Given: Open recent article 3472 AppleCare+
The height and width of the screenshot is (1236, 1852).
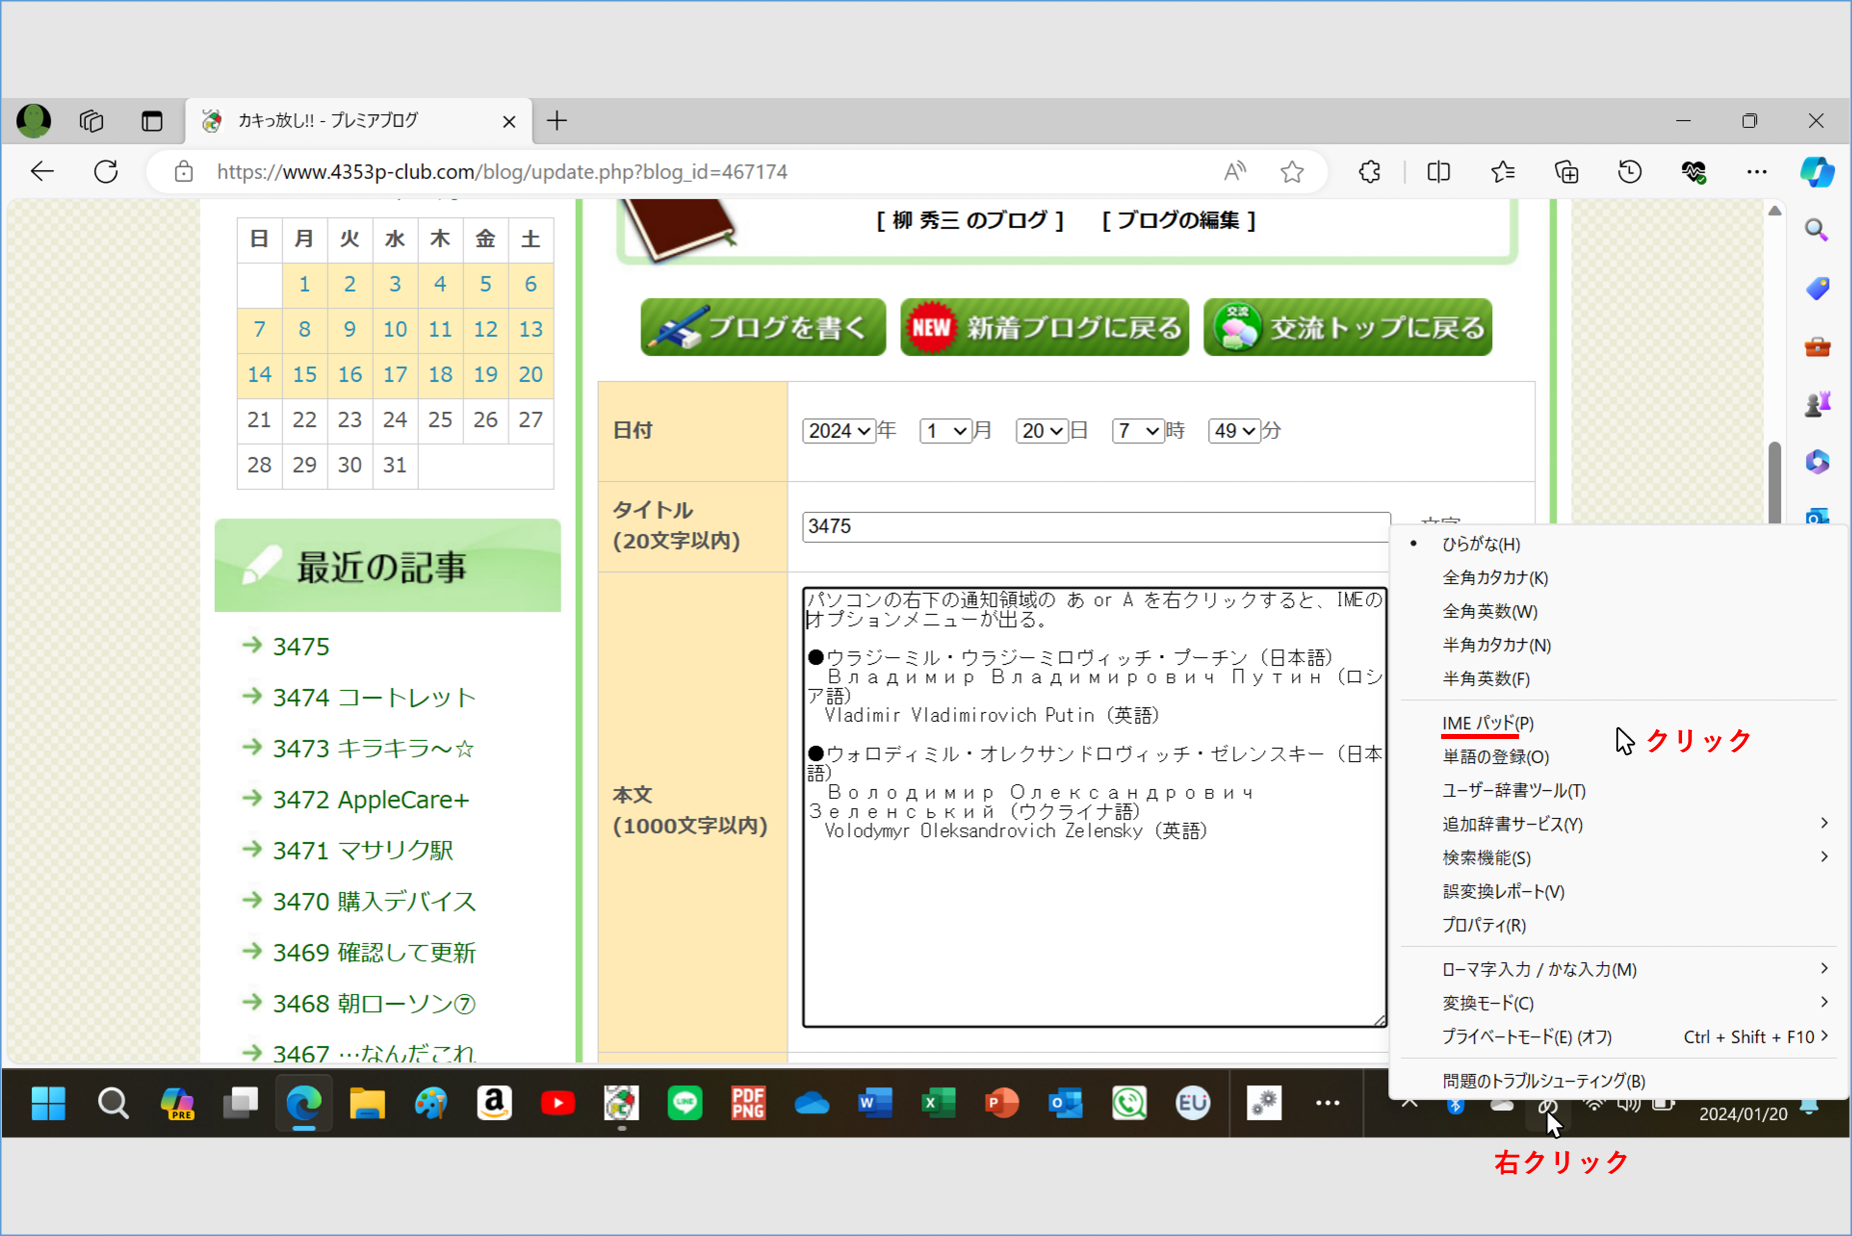Looking at the screenshot, I should tap(371, 799).
